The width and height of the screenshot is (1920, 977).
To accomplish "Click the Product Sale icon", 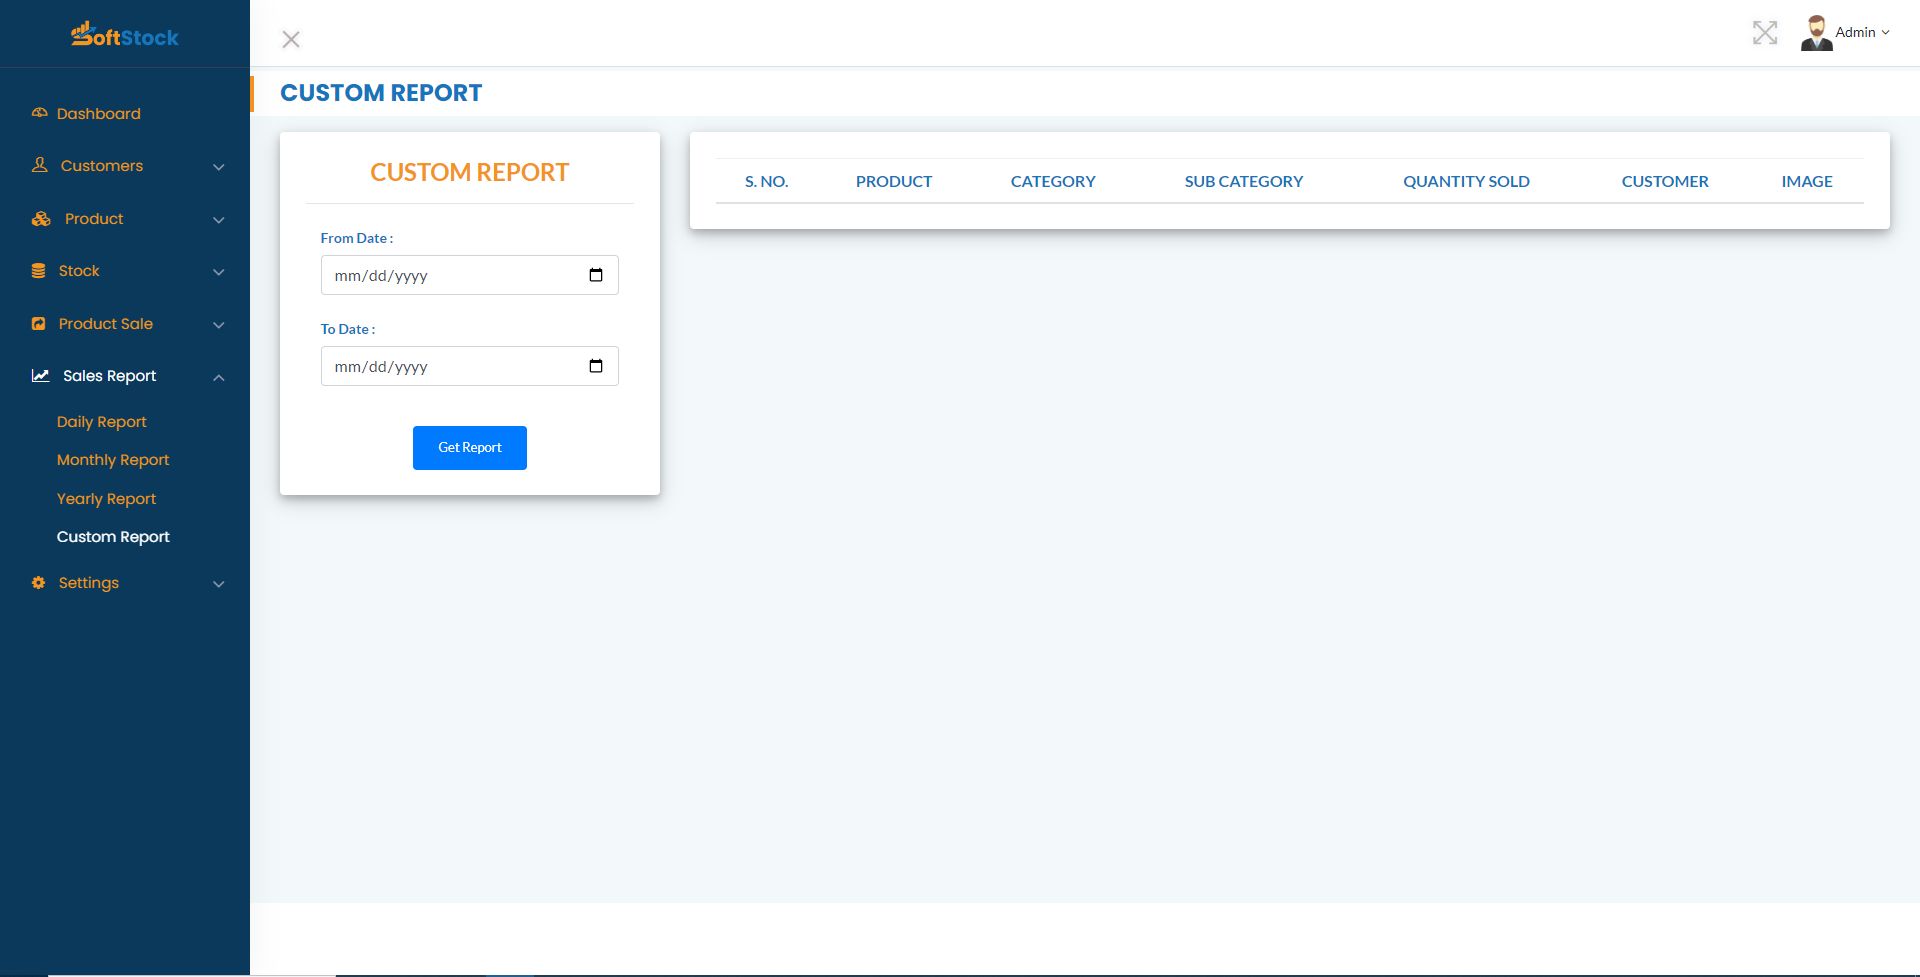I will pos(39,324).
